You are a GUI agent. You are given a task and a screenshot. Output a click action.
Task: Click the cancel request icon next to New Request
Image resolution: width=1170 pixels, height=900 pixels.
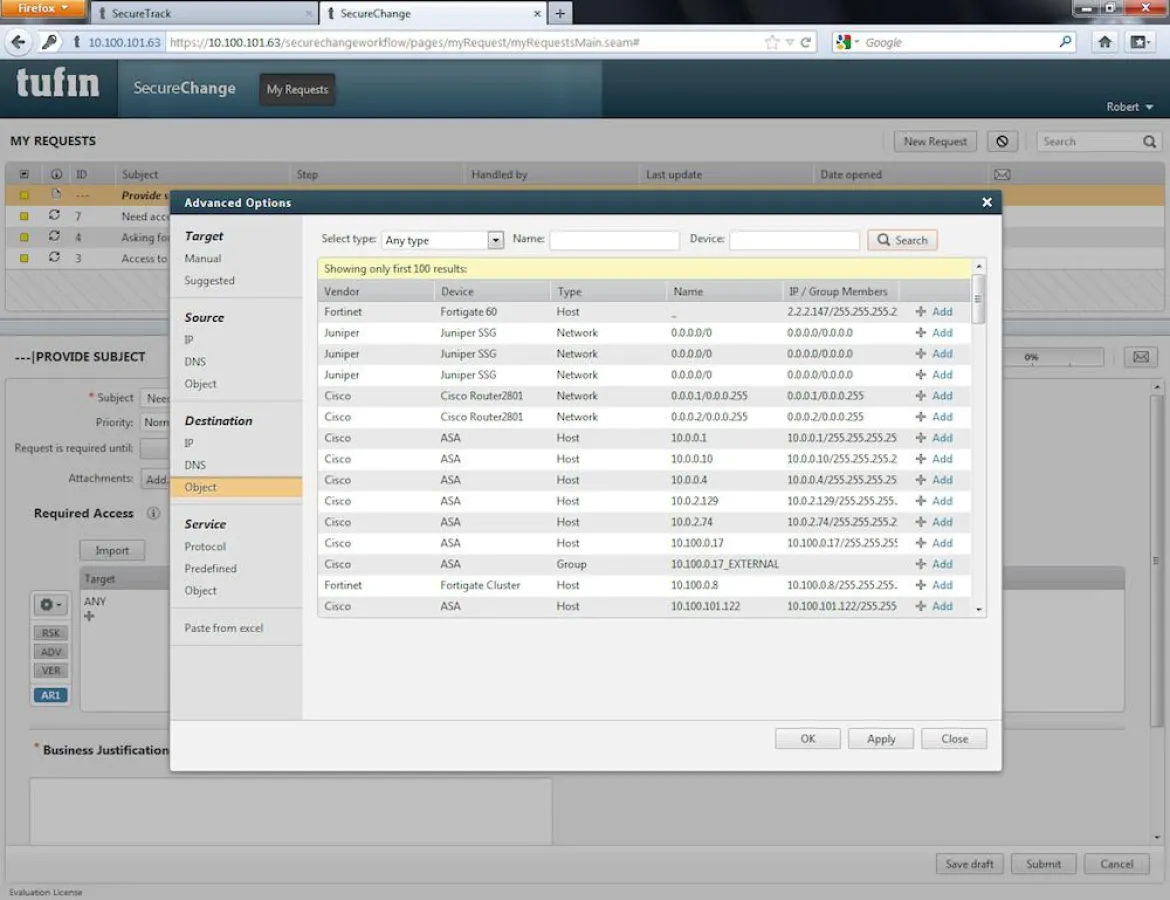(x=1002, y=142)
